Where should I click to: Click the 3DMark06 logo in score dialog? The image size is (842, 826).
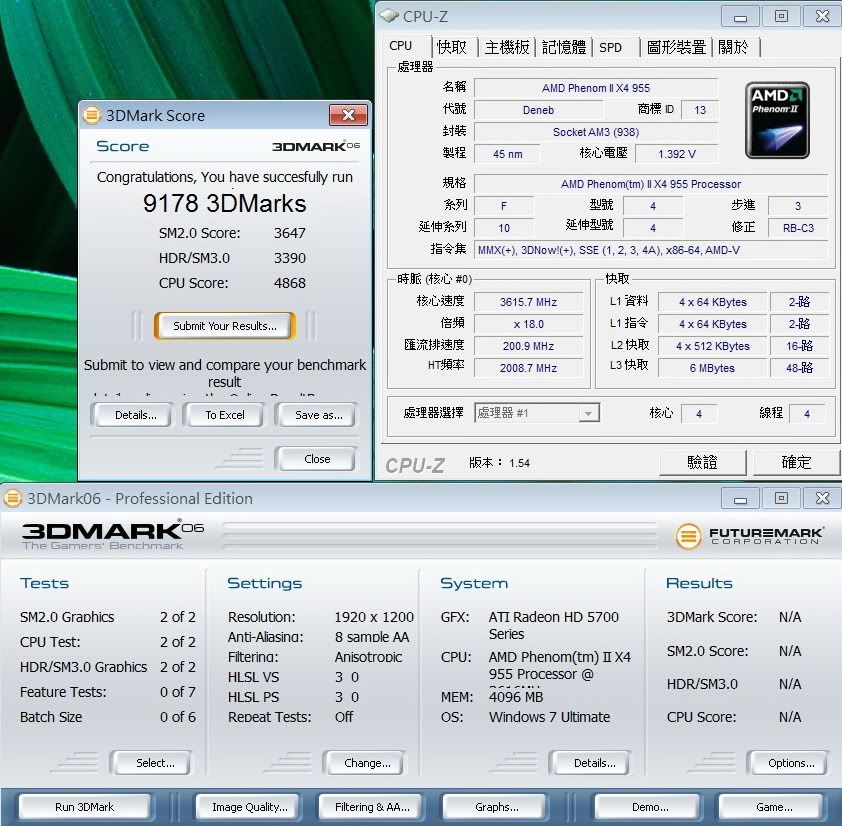(315, 146)
